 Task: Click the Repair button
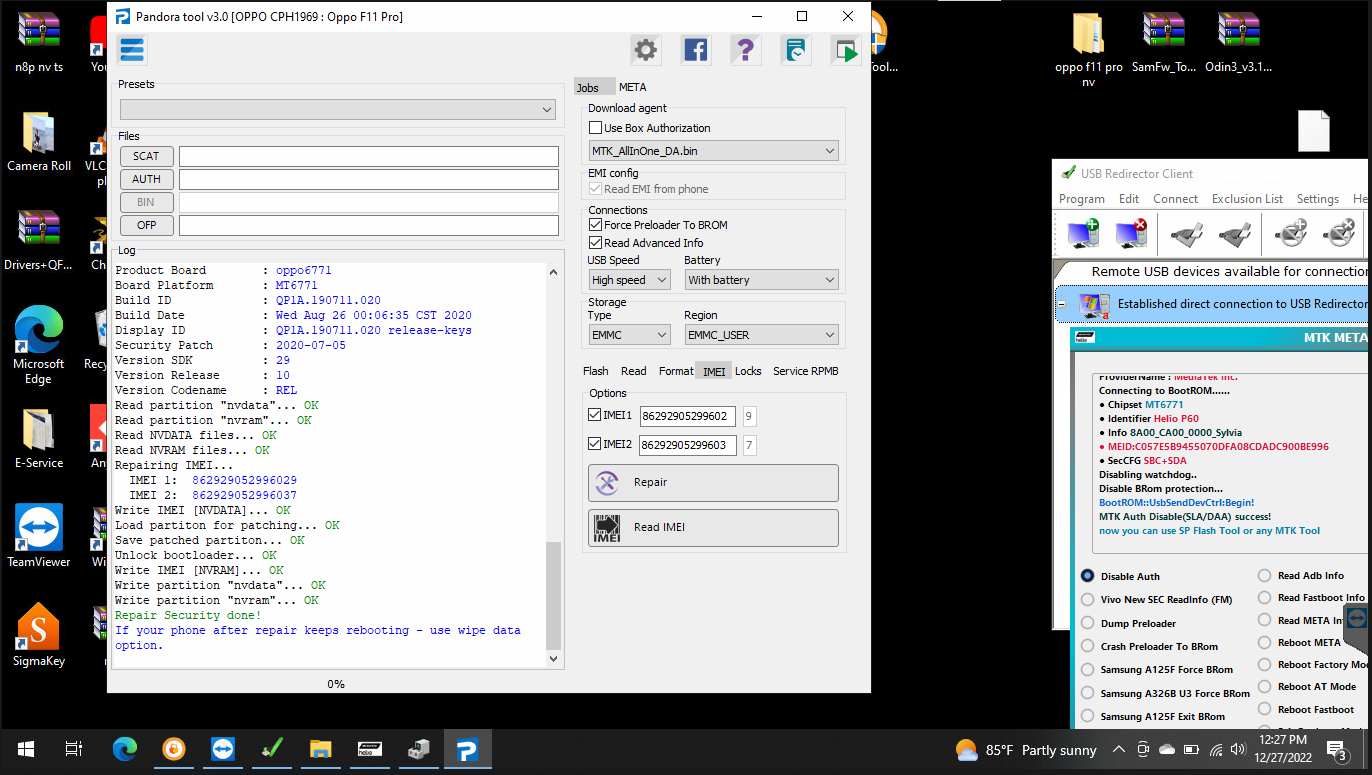click(713, 482)
